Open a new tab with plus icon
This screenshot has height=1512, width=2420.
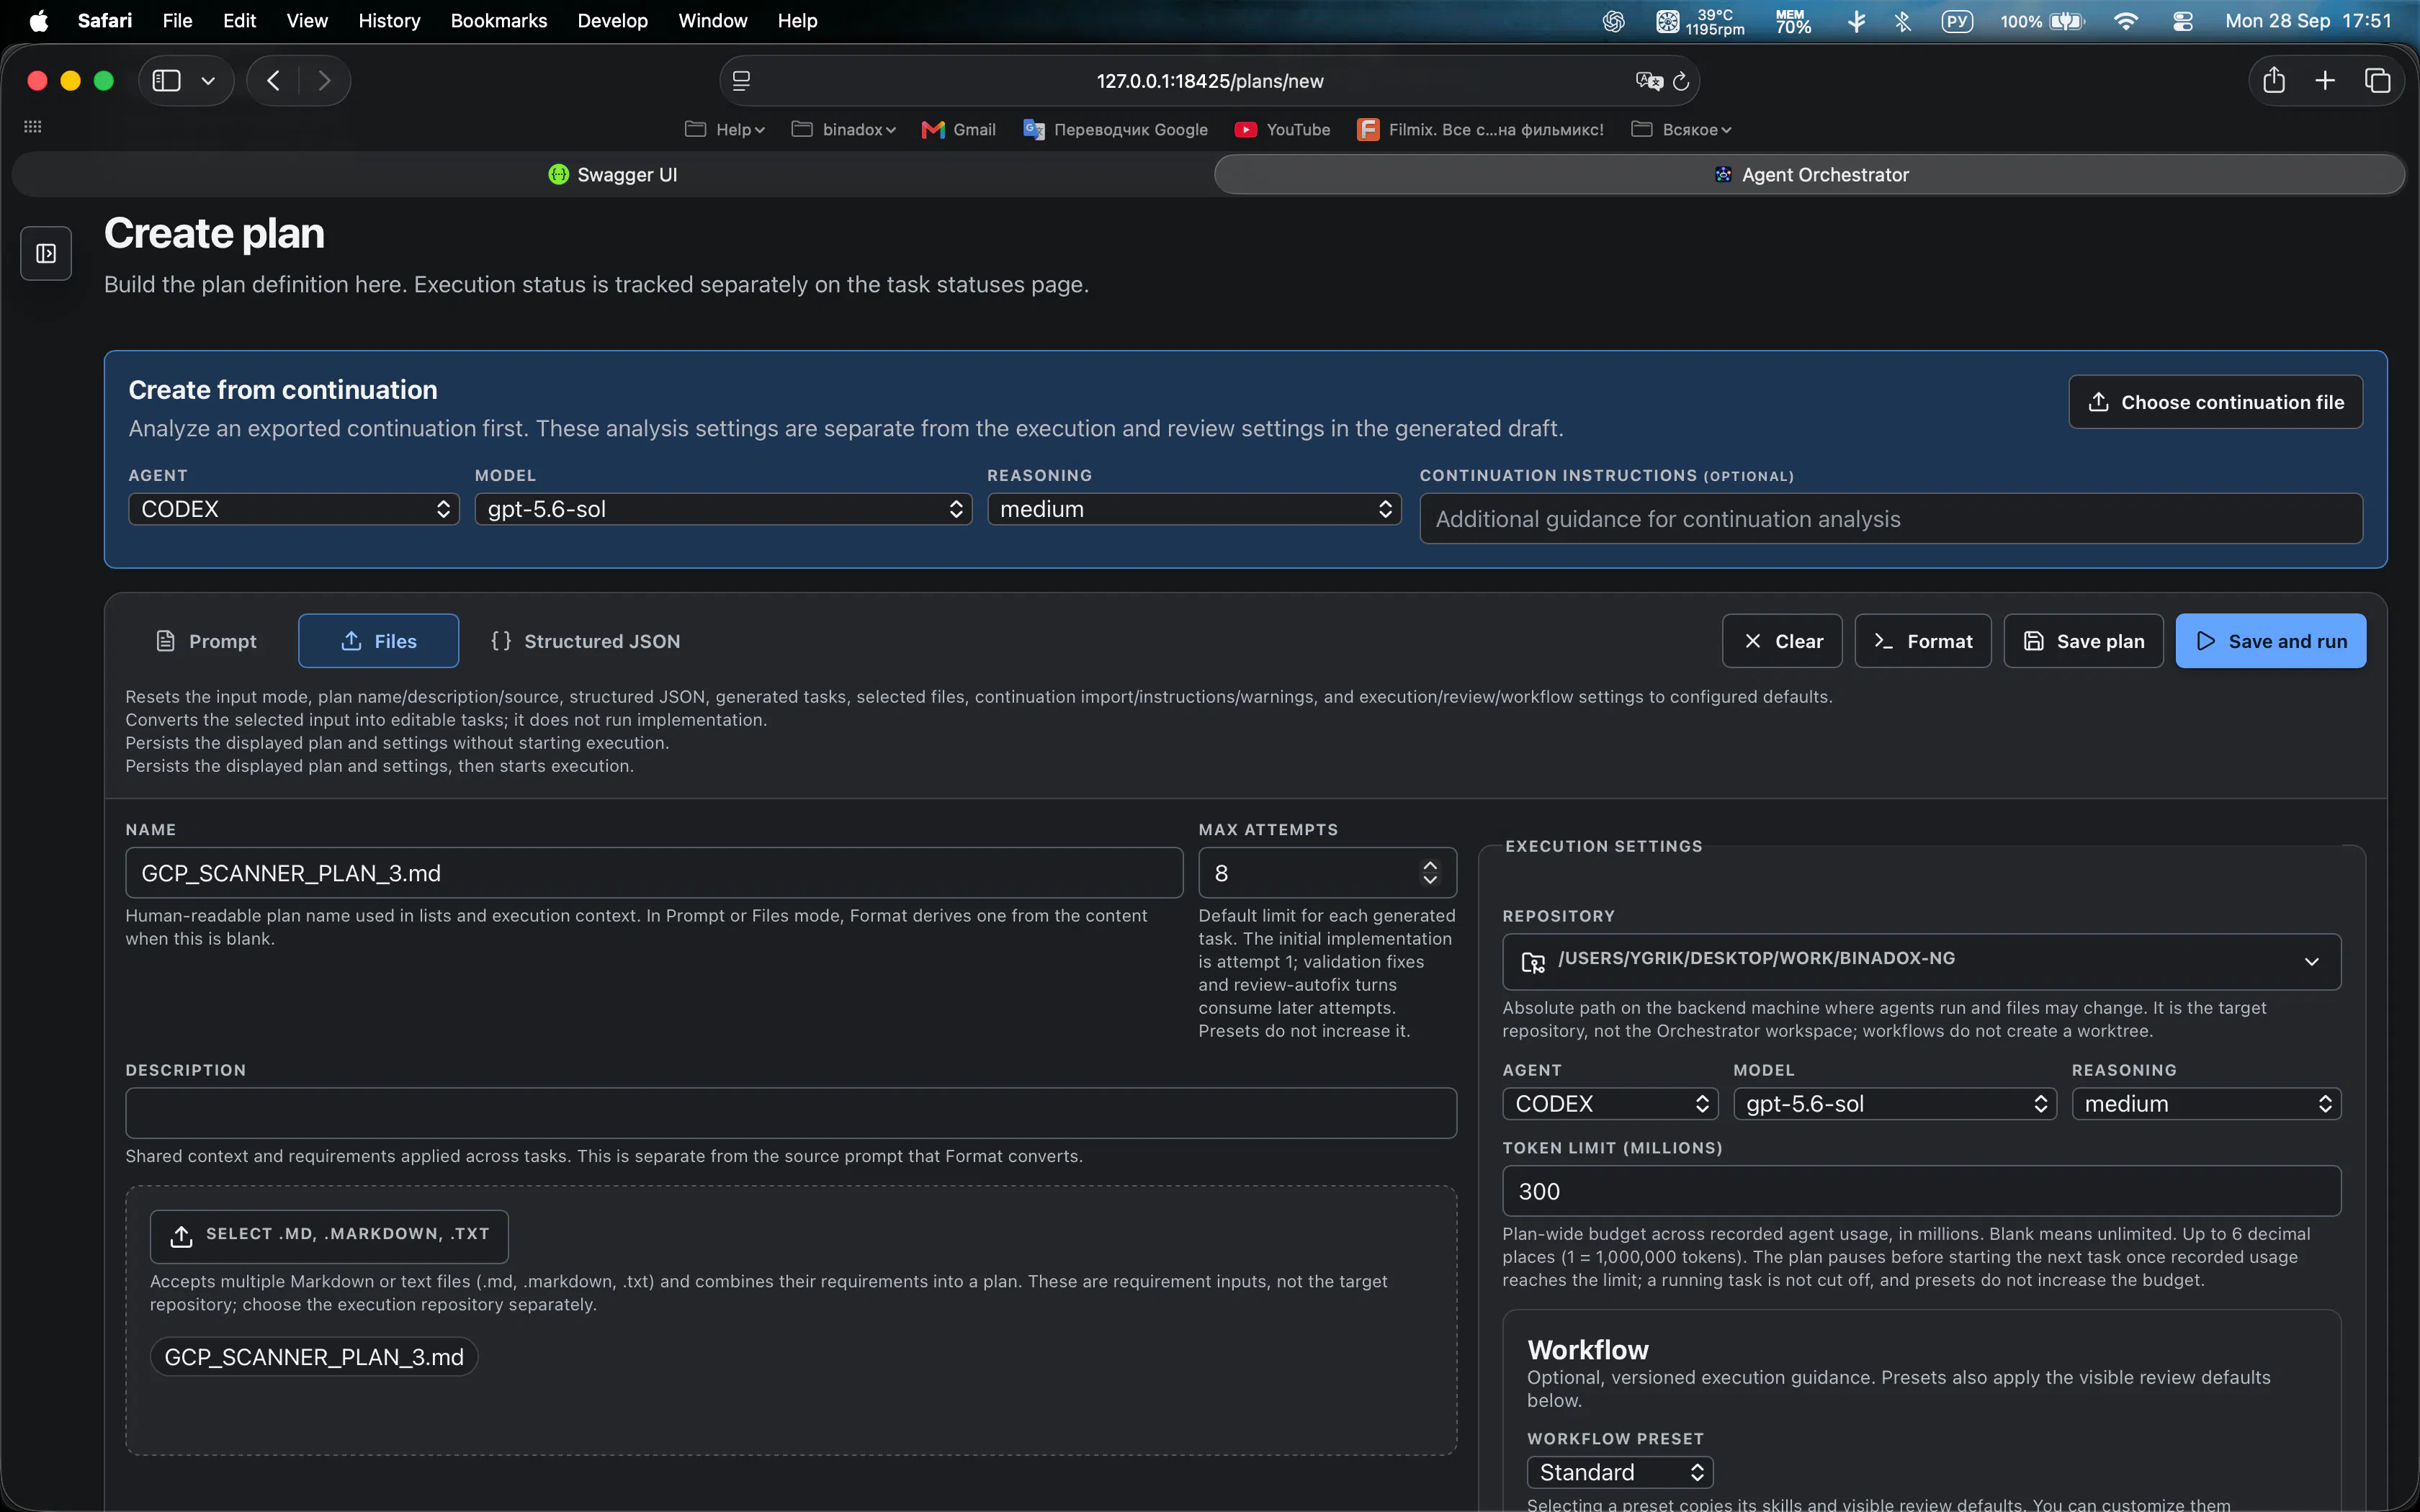[x=2325, y=81]
